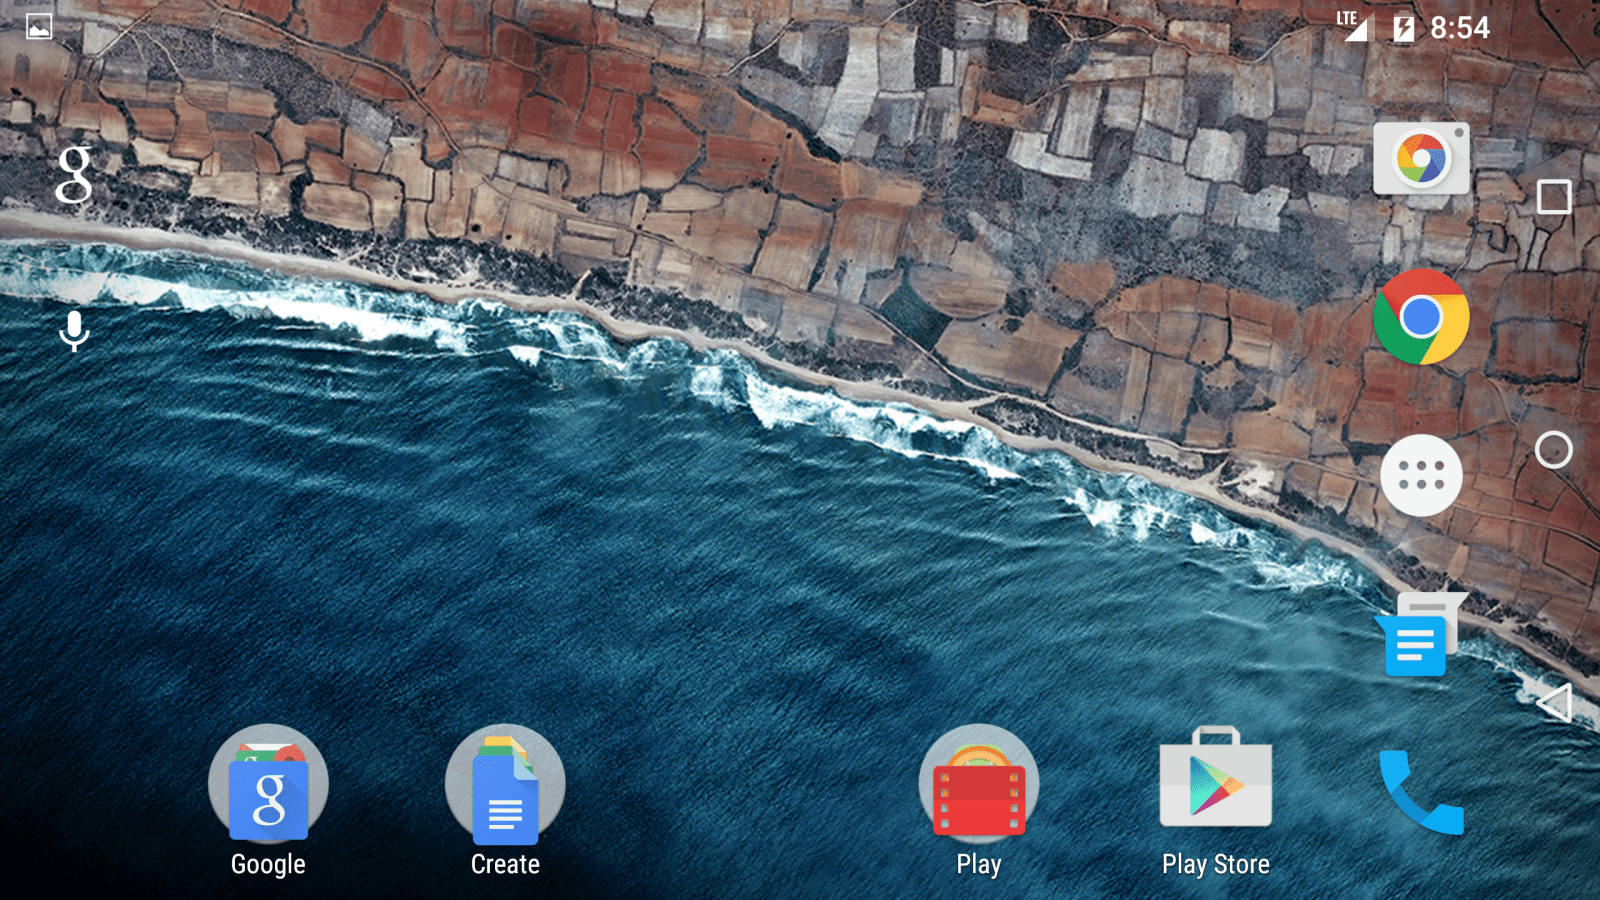The image size is (1600, 900).
Task: Tap the image notification icon in status bar
Action: pos(39,27)
